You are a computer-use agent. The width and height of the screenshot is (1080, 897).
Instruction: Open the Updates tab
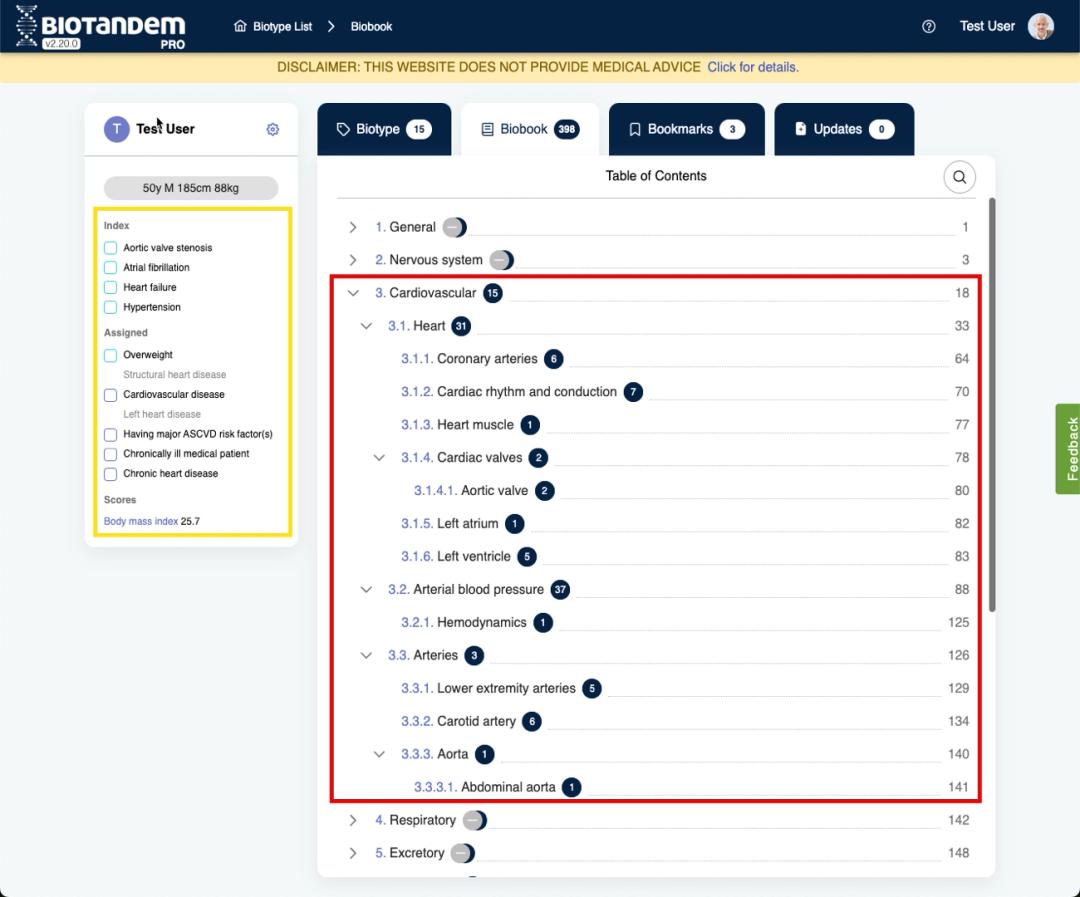pos(843,129)
